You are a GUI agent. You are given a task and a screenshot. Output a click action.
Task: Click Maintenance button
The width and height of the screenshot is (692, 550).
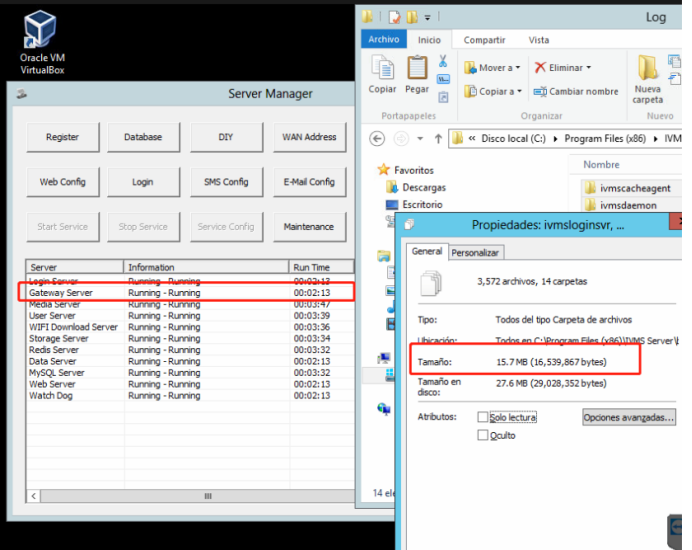point(309,227)
